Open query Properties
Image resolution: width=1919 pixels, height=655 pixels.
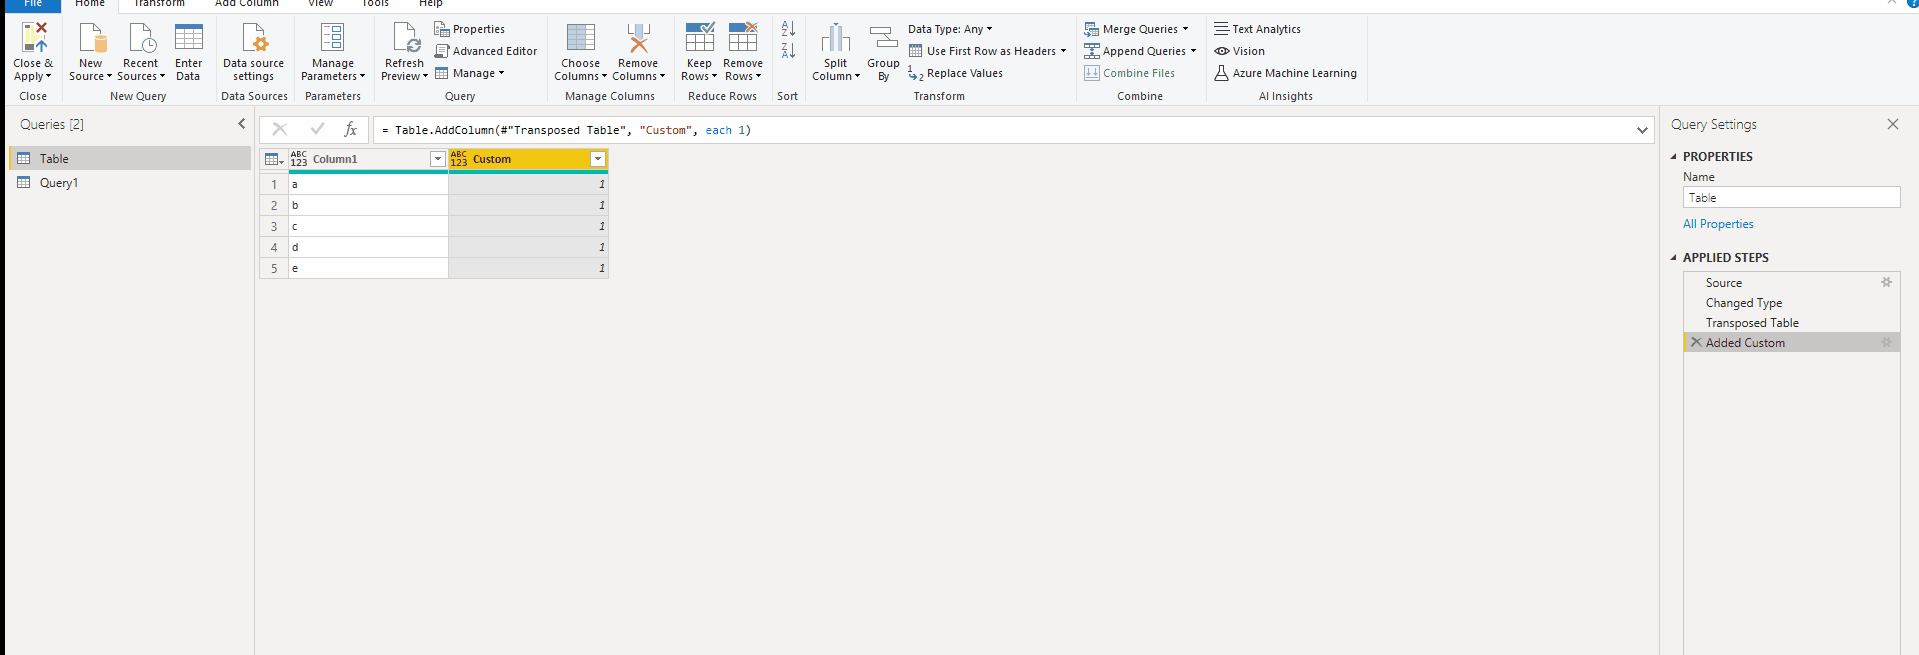pyautogui.click(x=469, y=29)
